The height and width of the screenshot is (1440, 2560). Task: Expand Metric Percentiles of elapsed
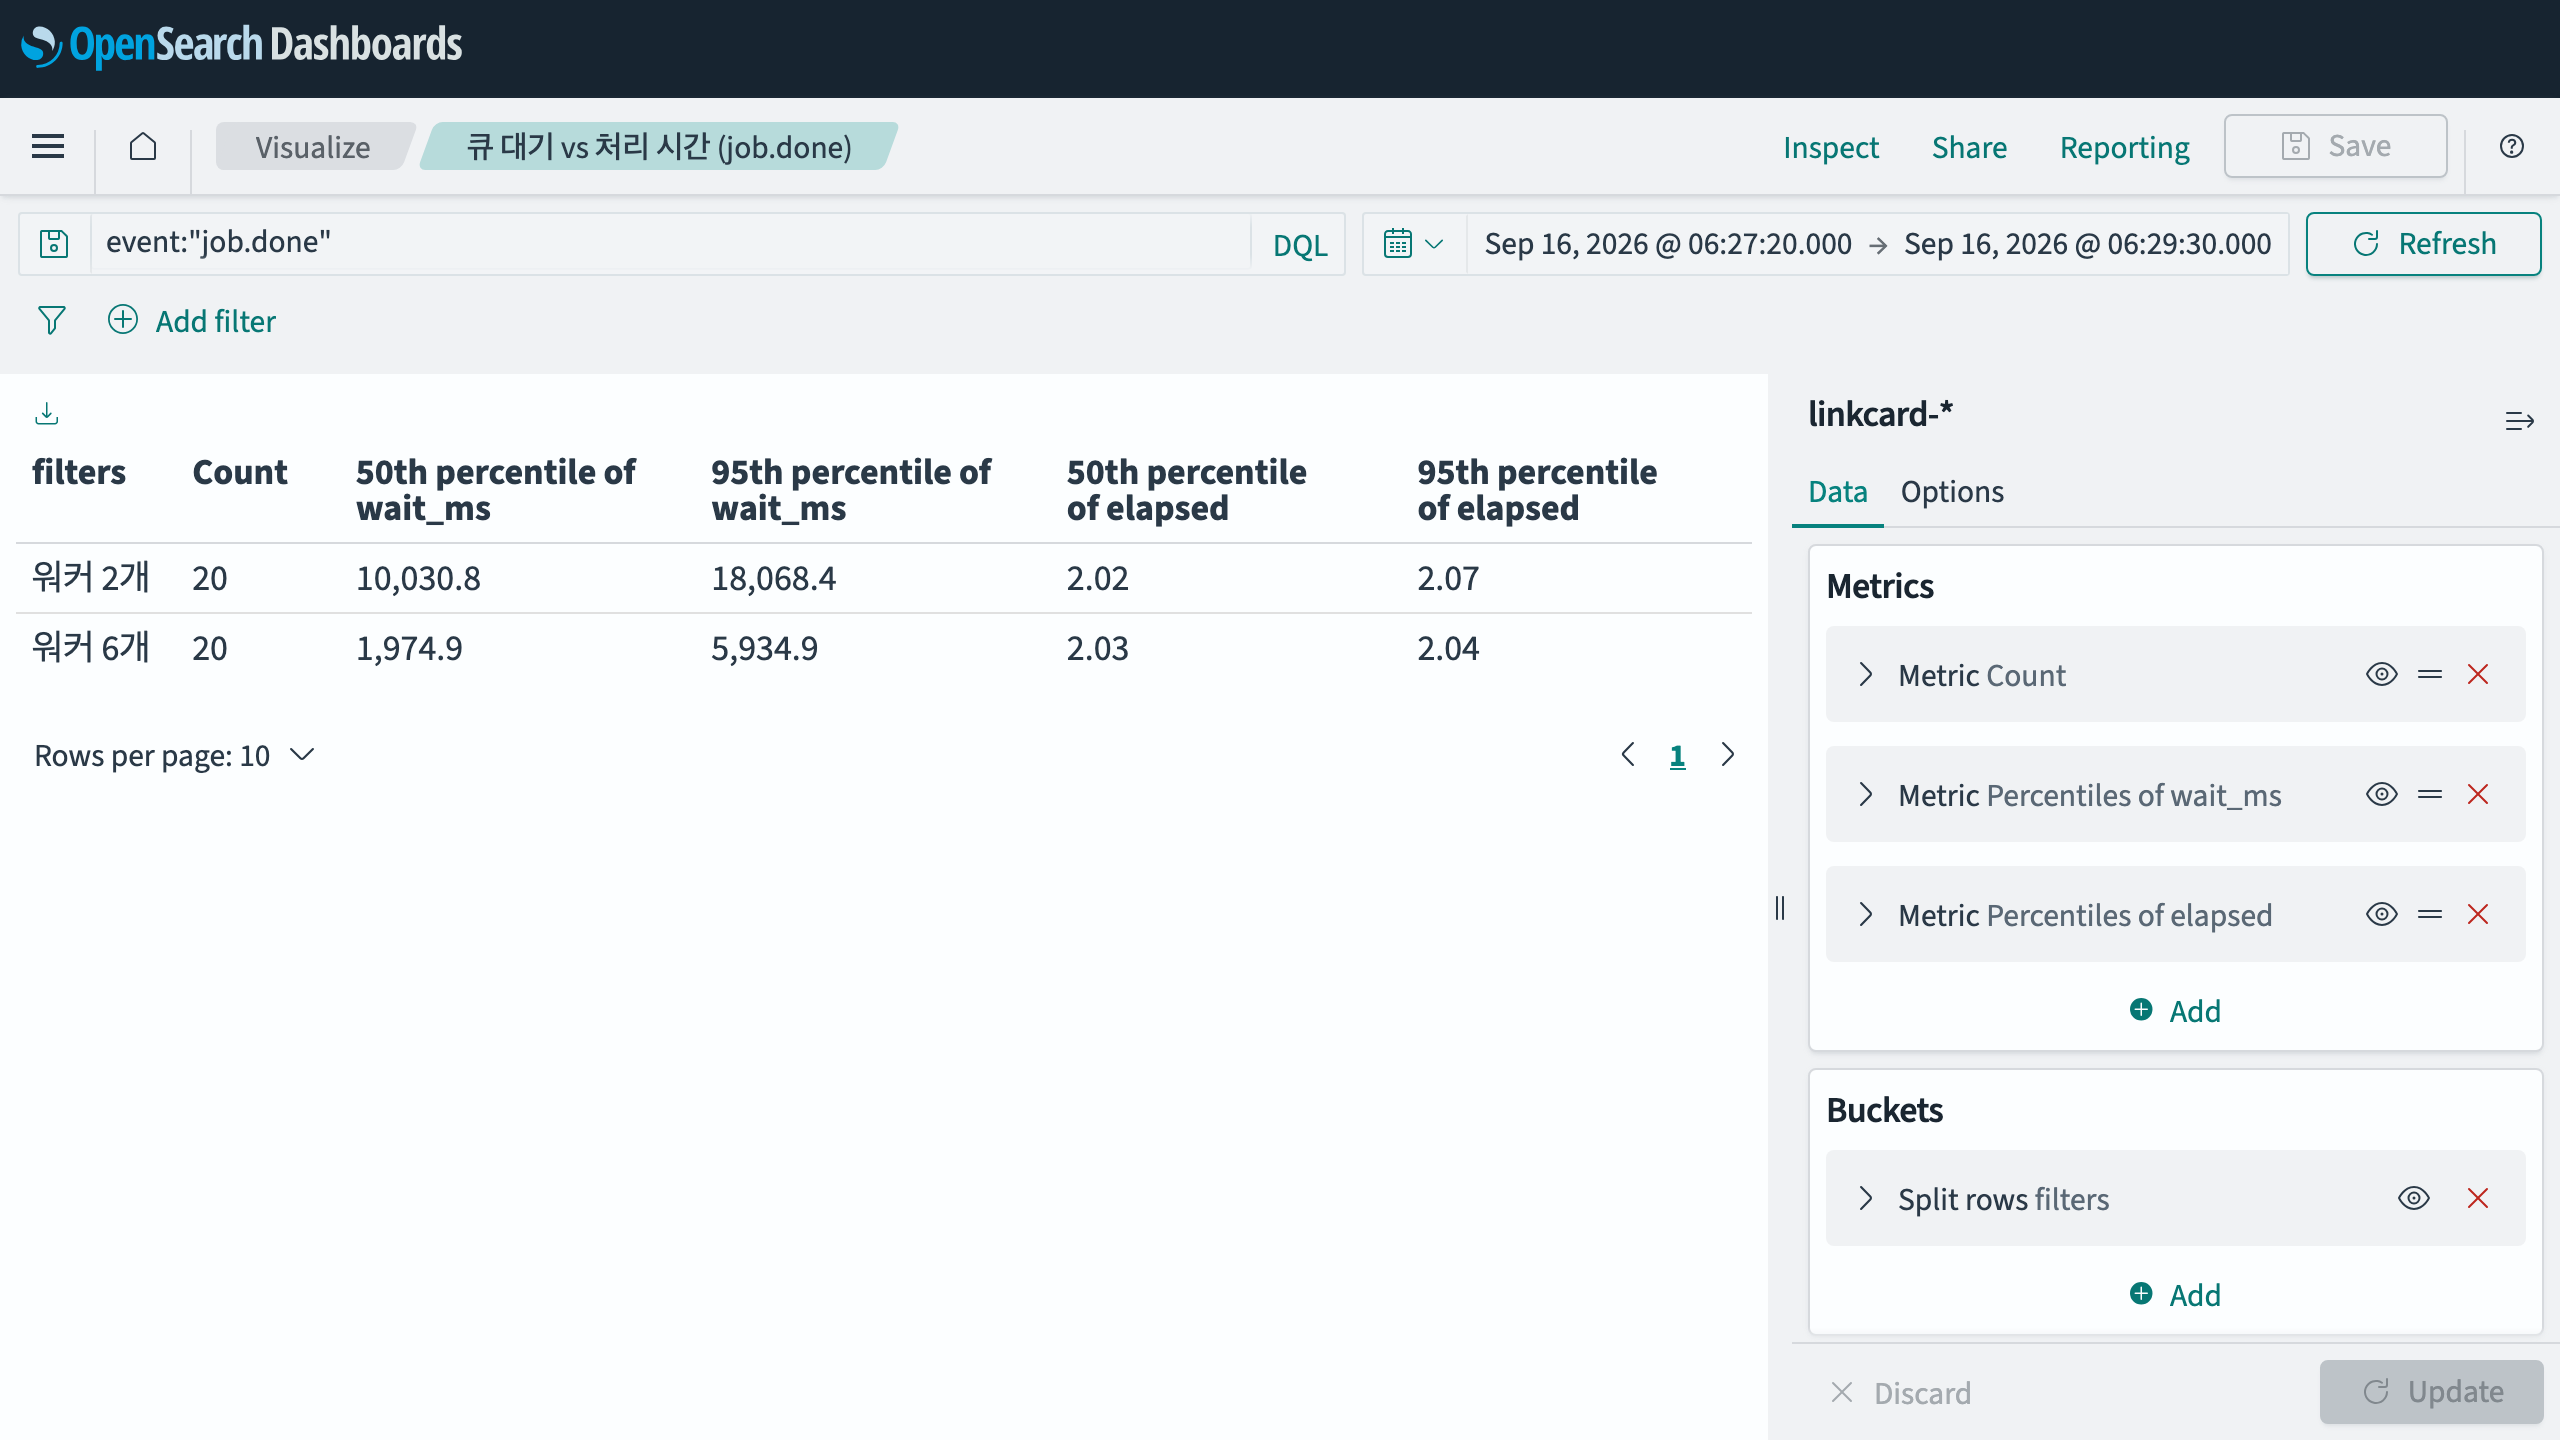click(1865, 914)
